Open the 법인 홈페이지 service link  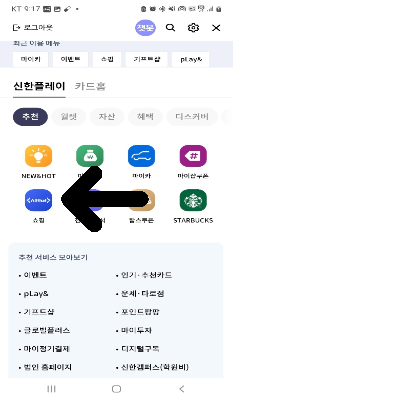pyautogui.click(x=47, y=367)
